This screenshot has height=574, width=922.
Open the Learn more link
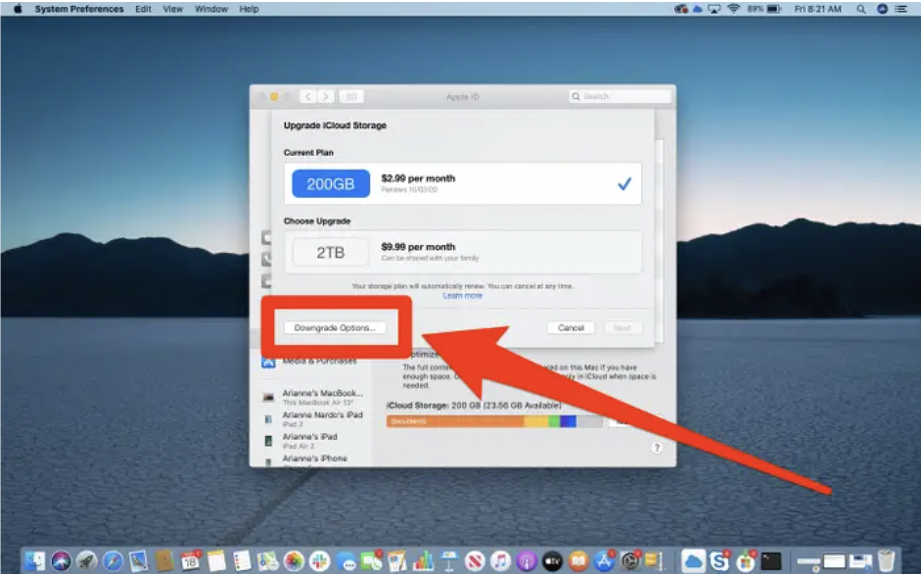click(x=462, y=296)
